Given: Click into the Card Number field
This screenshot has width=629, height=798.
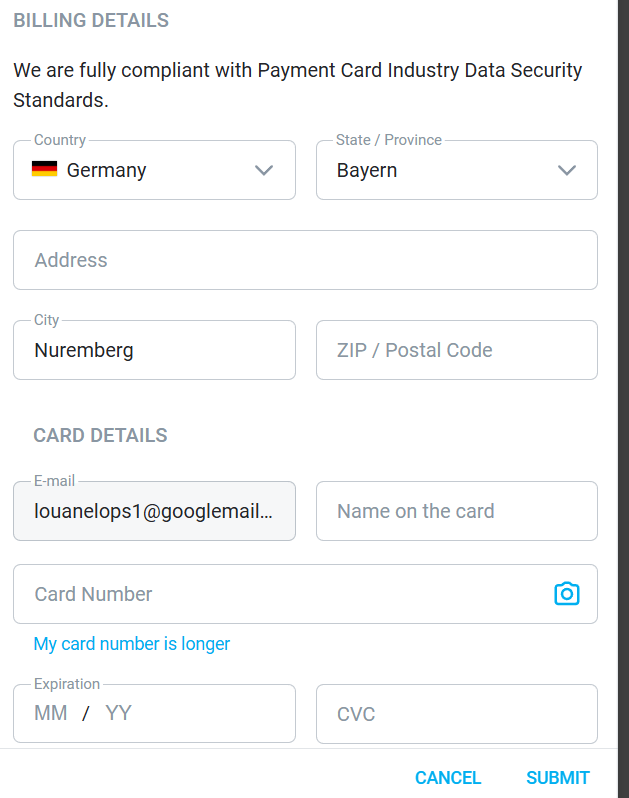Looking at the screenshot, I should click(x=280, y=594).
